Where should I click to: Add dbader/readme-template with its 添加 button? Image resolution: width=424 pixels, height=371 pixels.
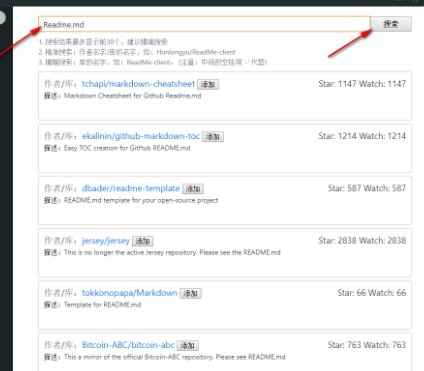193,189
